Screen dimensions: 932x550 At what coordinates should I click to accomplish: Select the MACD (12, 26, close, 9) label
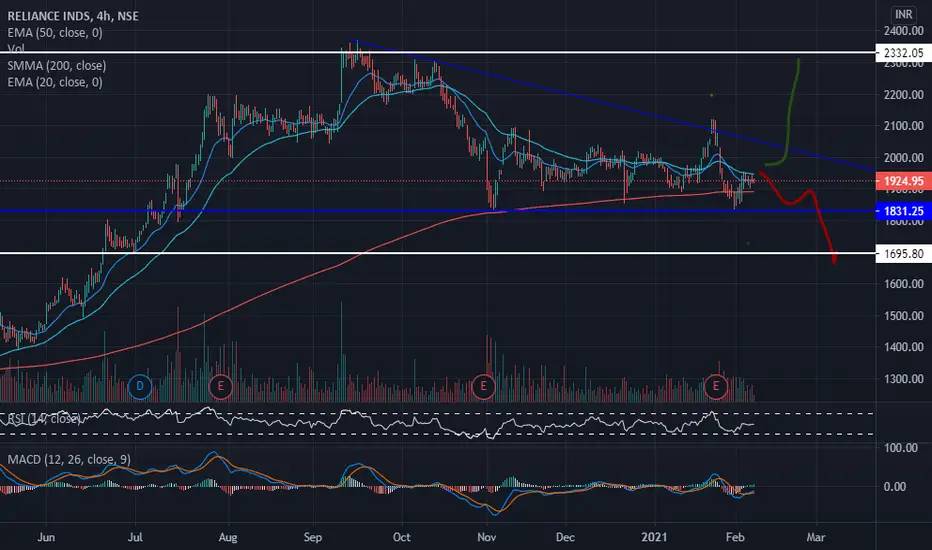click(69, 460)
